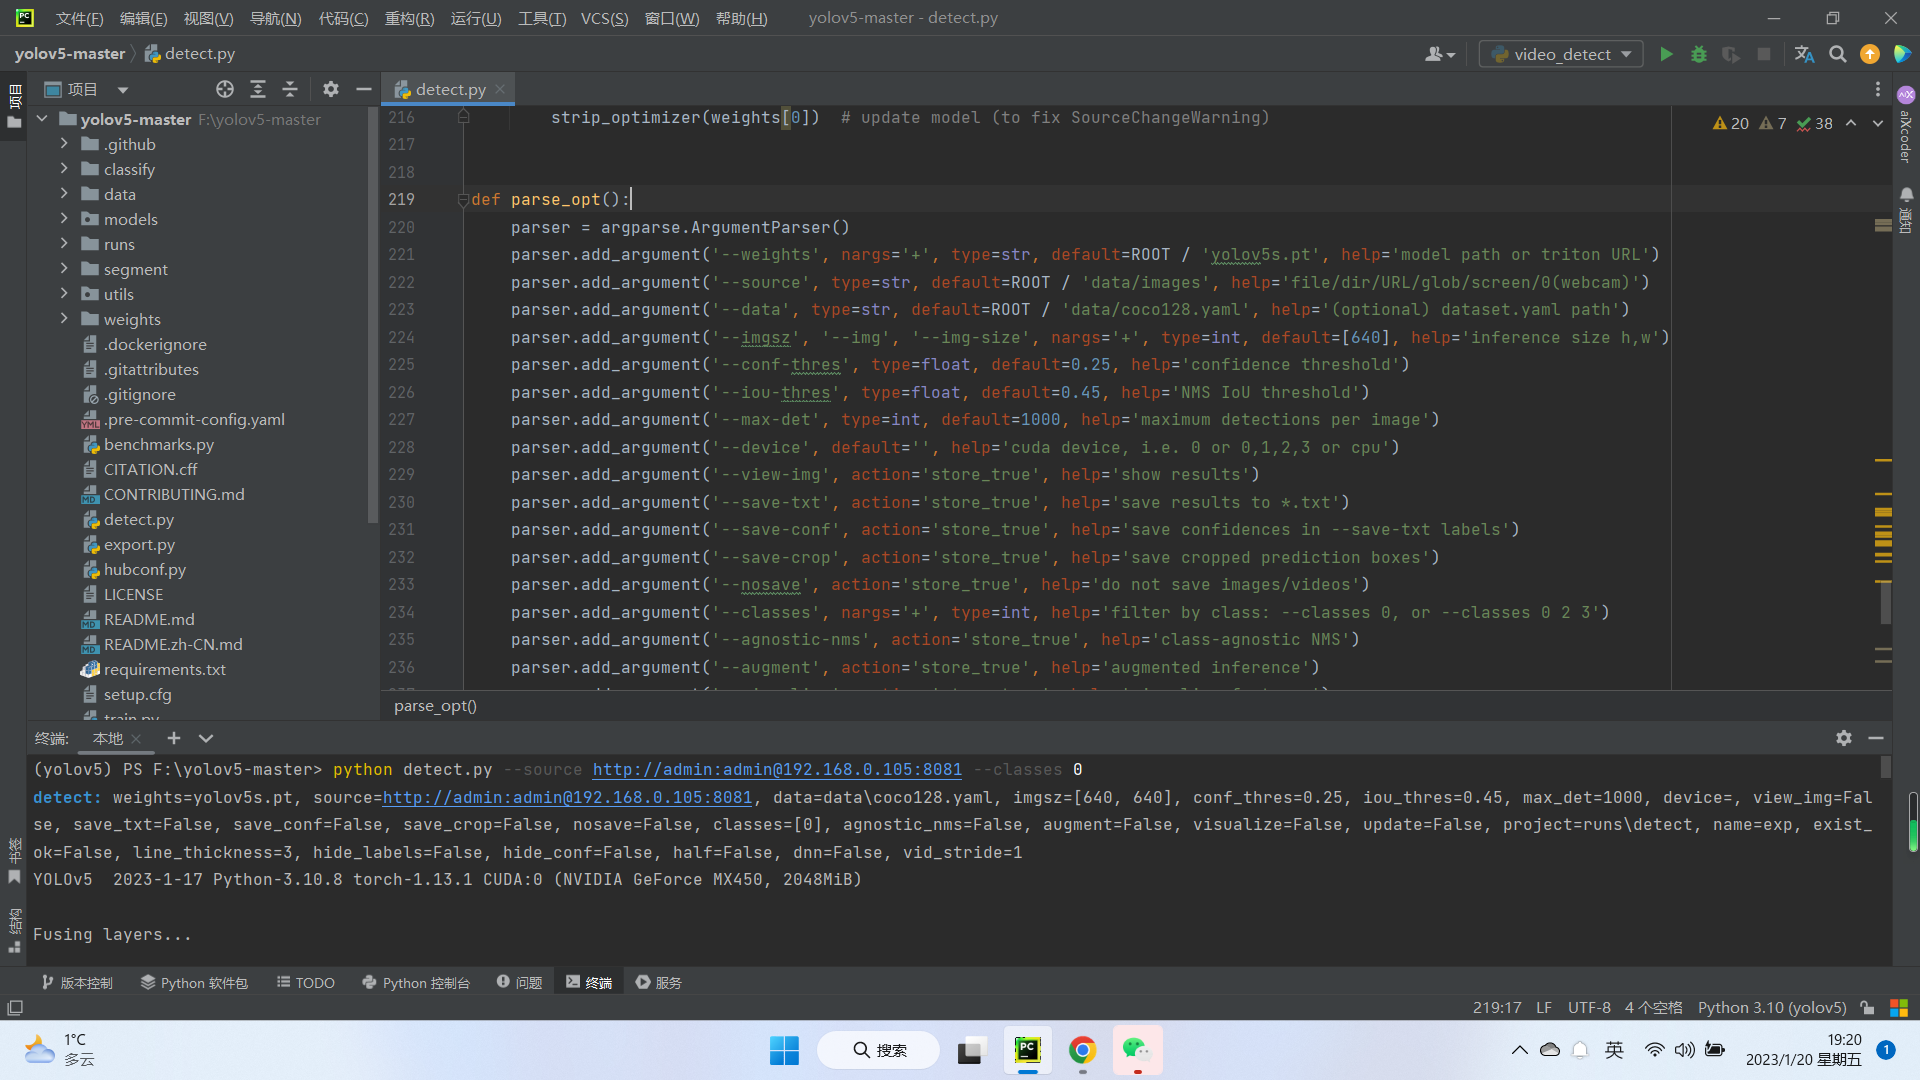The width and height of the screenshot is (1920, 1080).
Task: Expand the weights folder
Action: (64, 319)
